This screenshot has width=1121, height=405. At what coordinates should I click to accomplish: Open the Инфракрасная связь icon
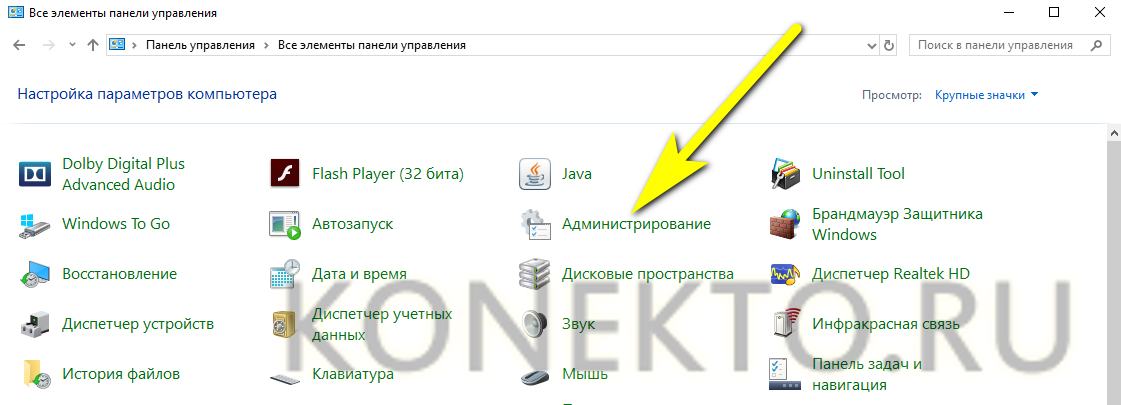(784, 324)
